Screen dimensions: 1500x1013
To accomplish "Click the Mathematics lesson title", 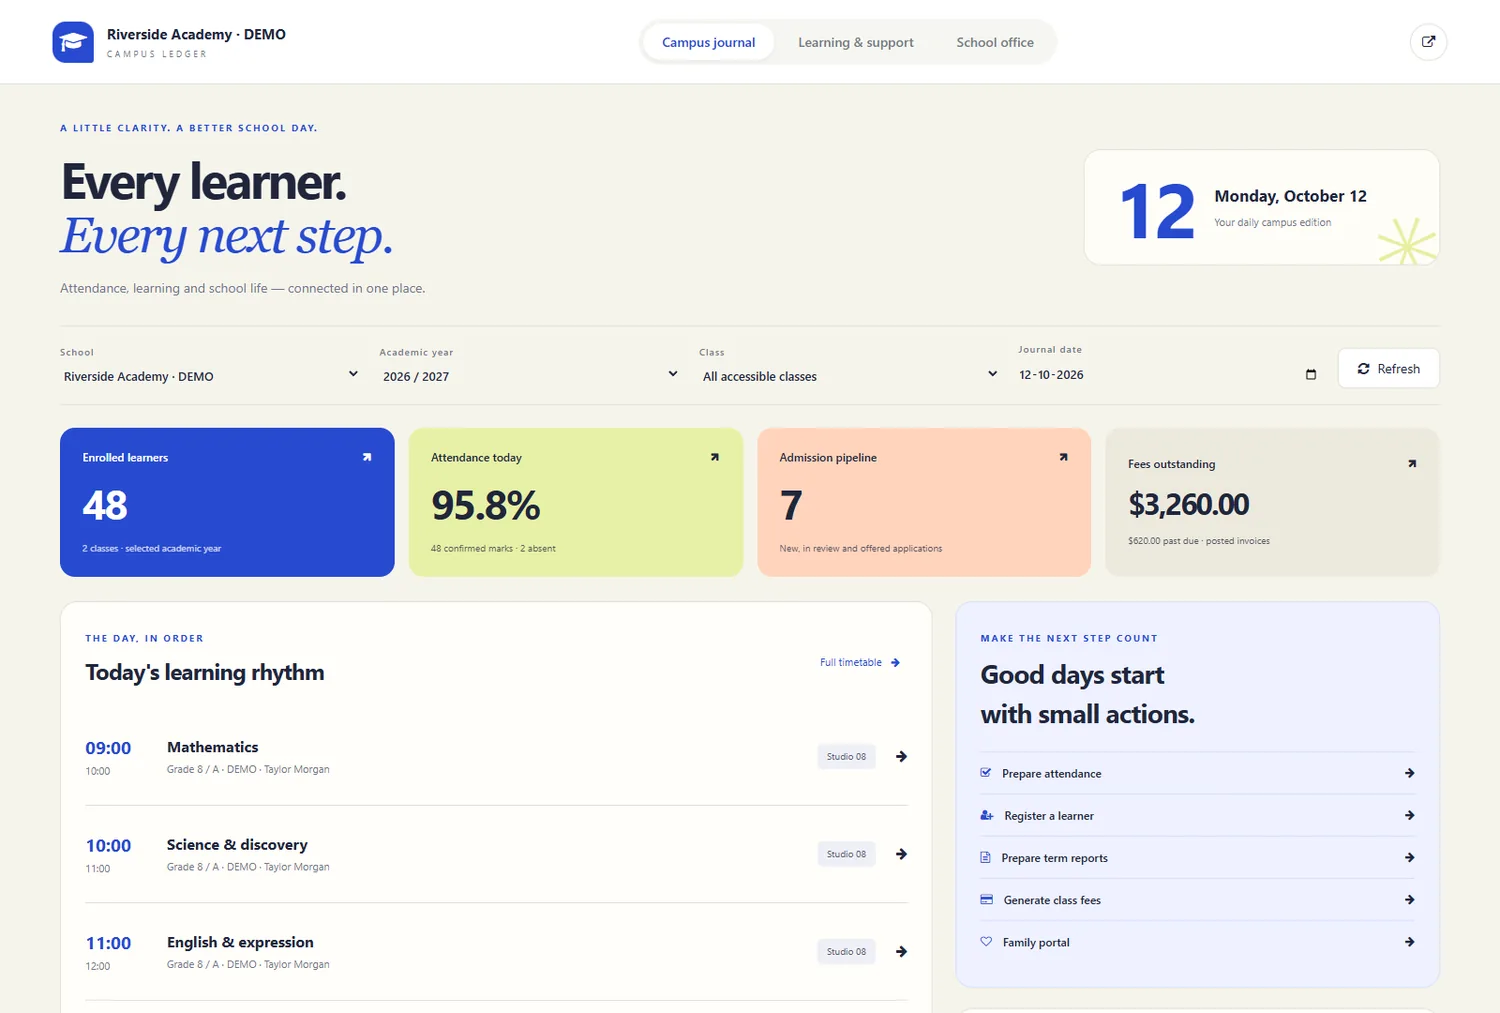I will click(x=212, y=747).
